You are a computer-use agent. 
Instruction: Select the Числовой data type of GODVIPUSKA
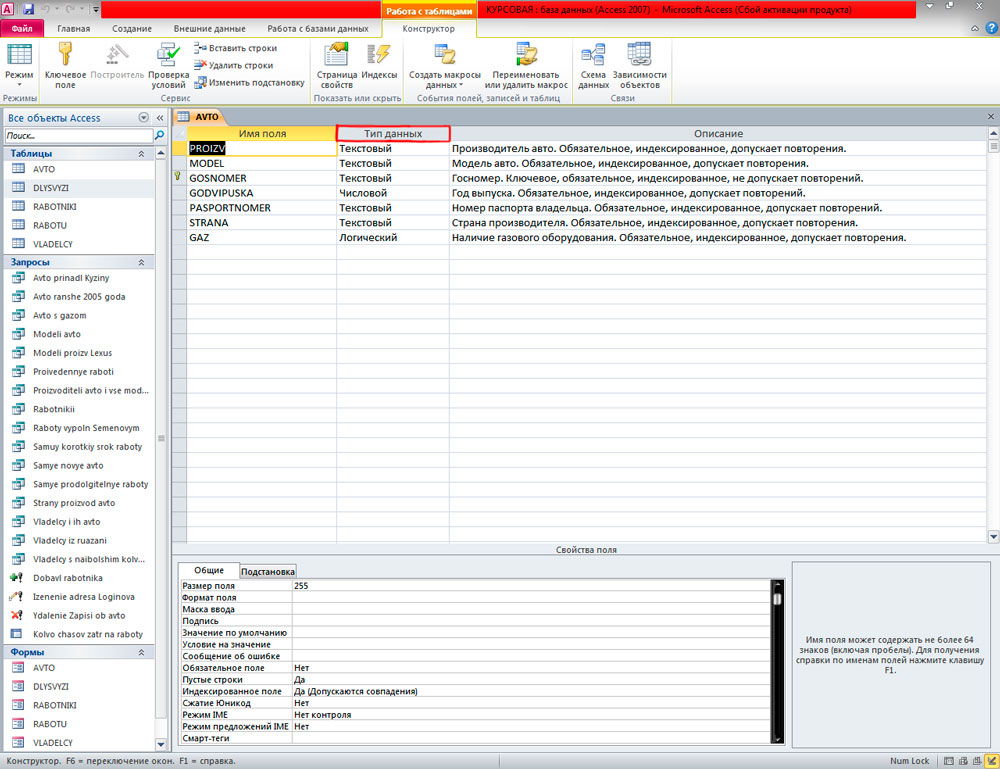(x=393, y=193)
